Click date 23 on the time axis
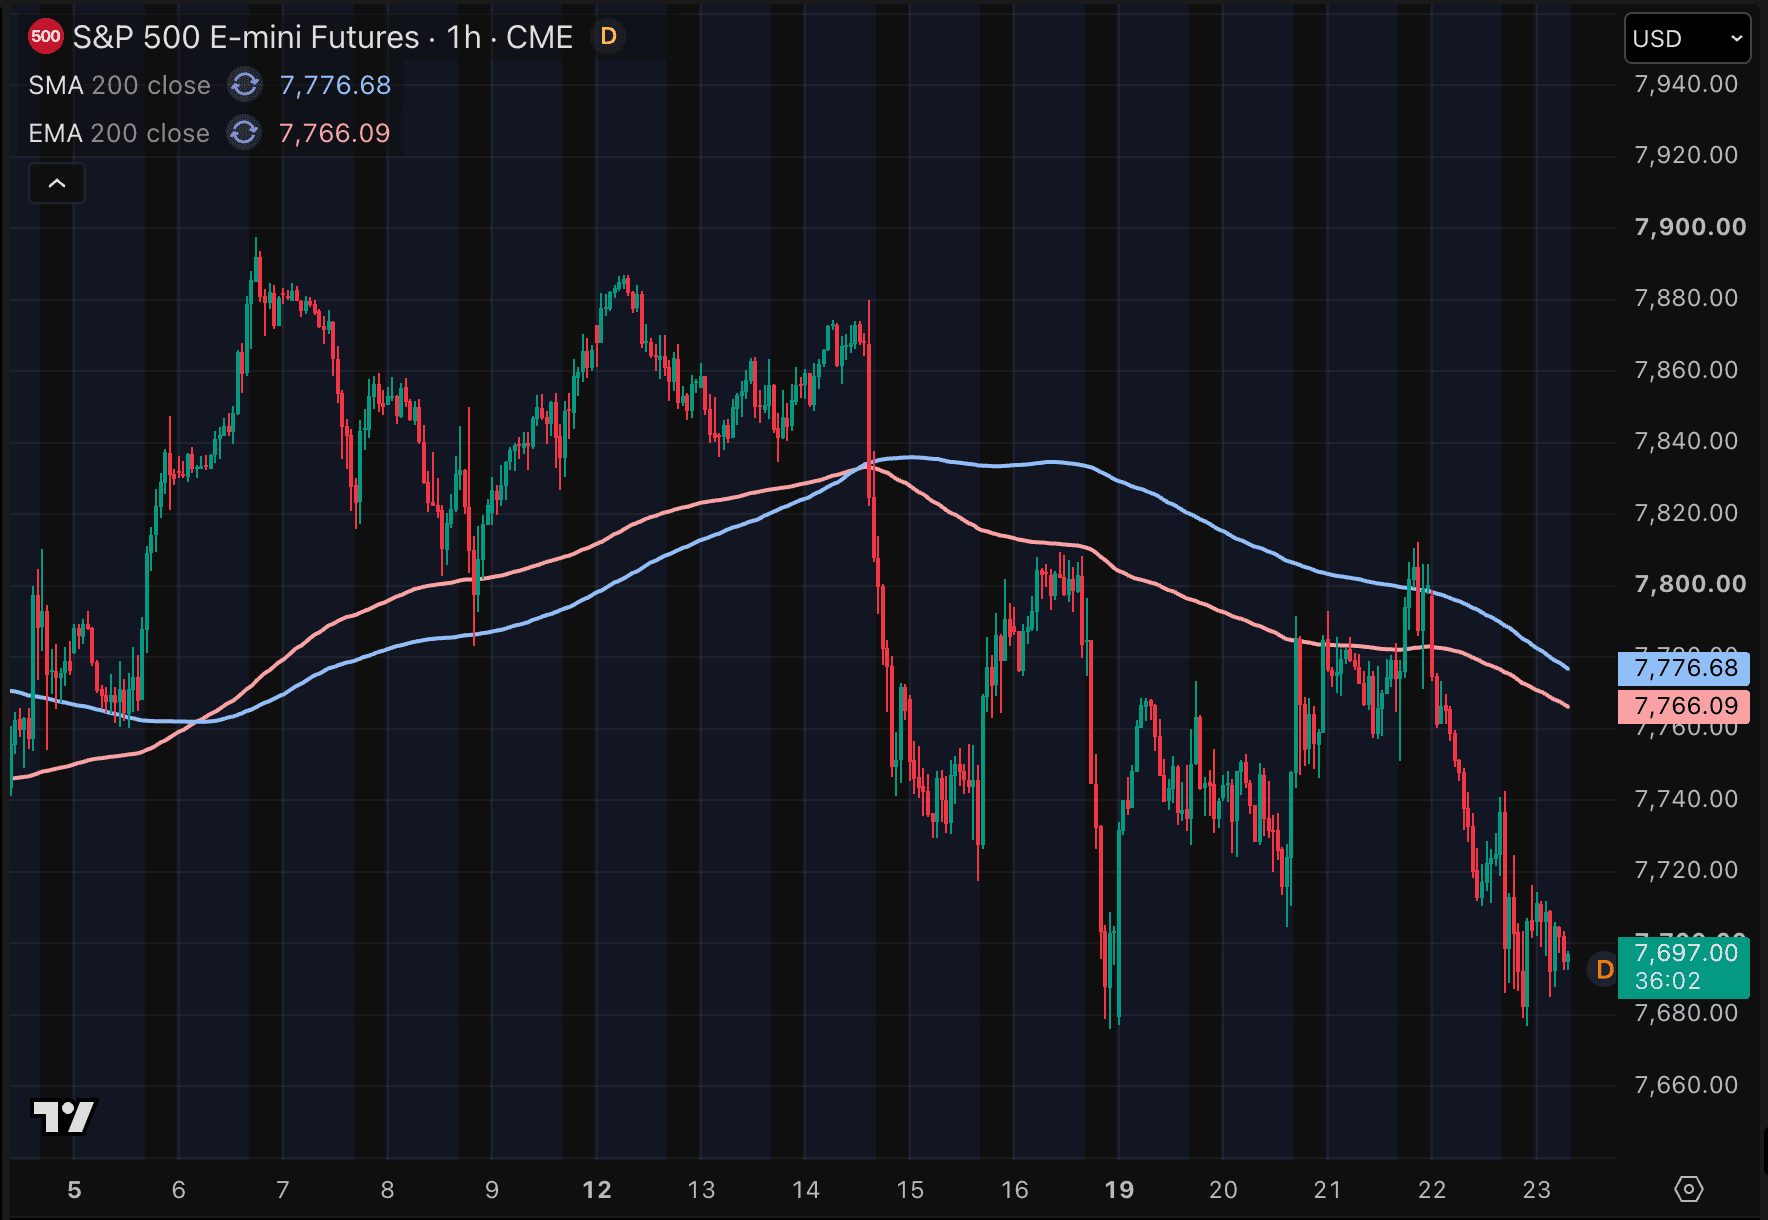 [x=1536, y=1190]
